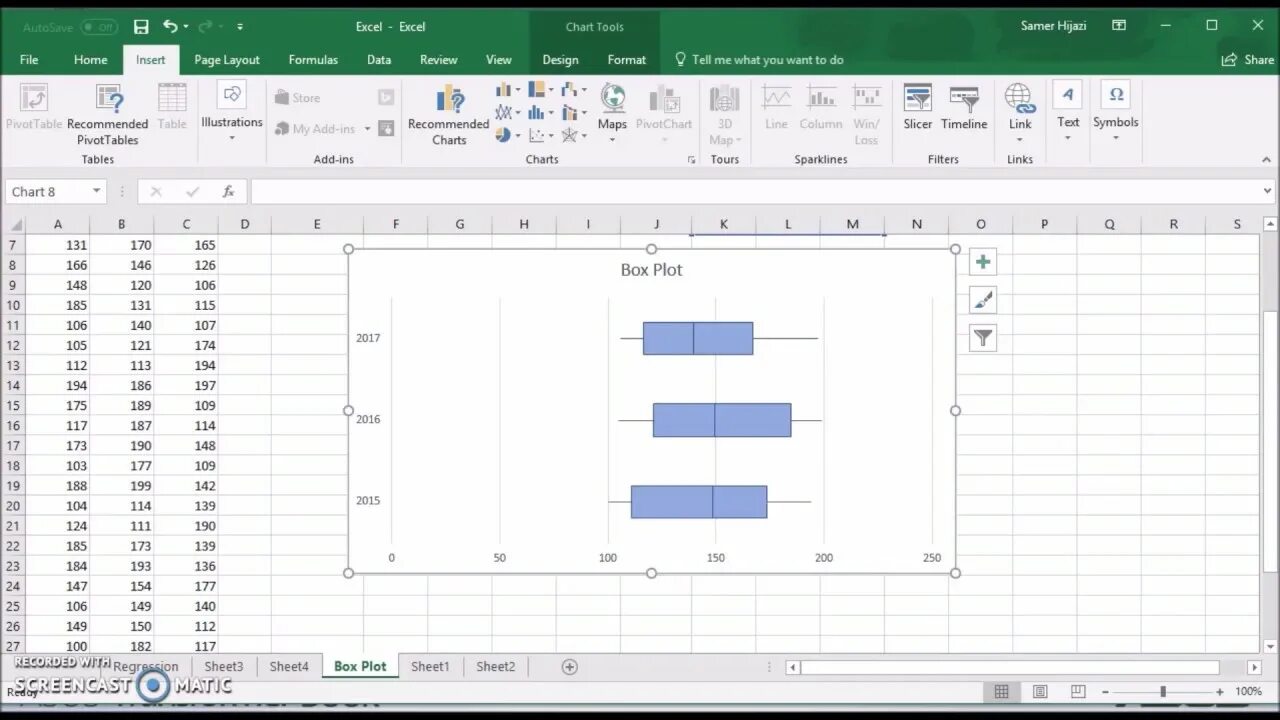
Task: Select the Box Plot chart title
Action: coord(652,270)
